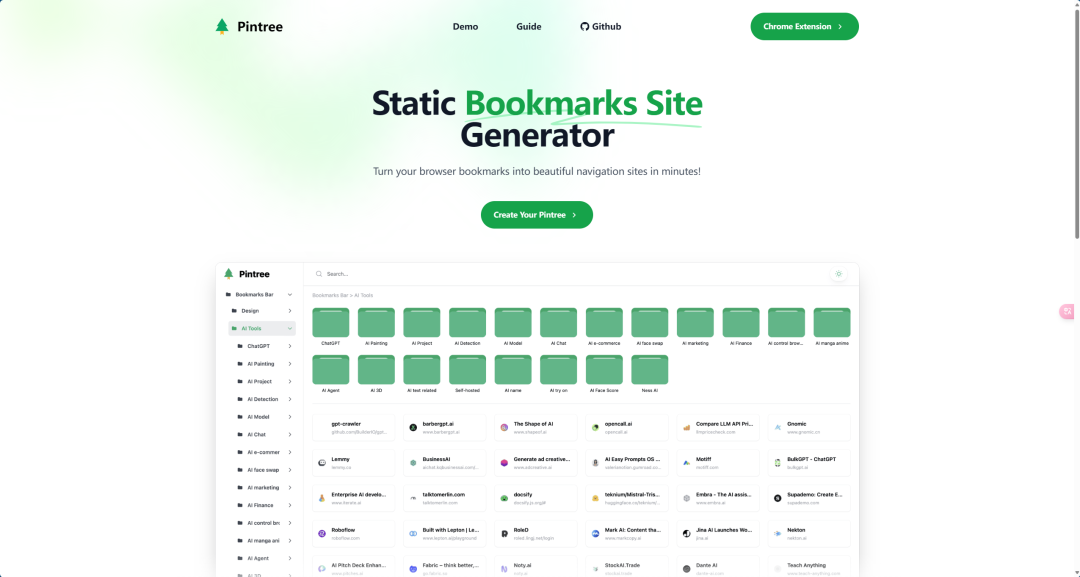Open the AI Model folder icon in grid

(x=513, y=322)
